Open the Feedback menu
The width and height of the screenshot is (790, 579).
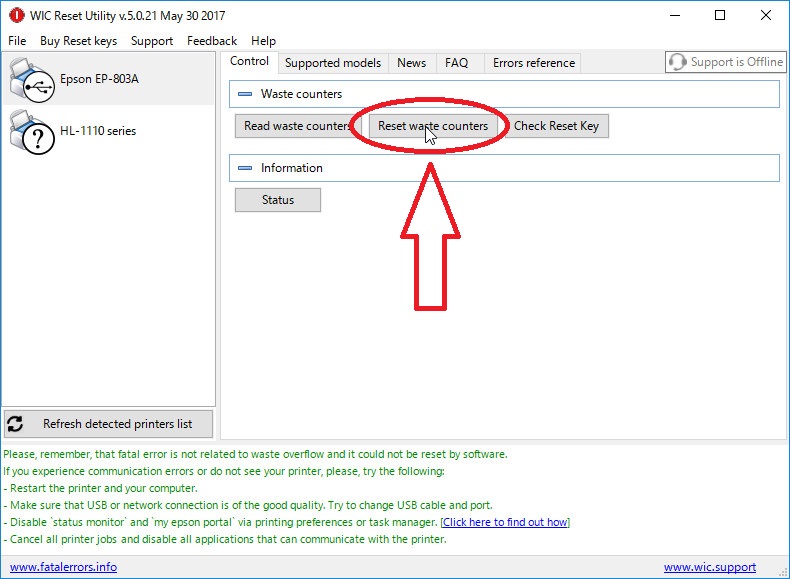[x=212, y=41]
